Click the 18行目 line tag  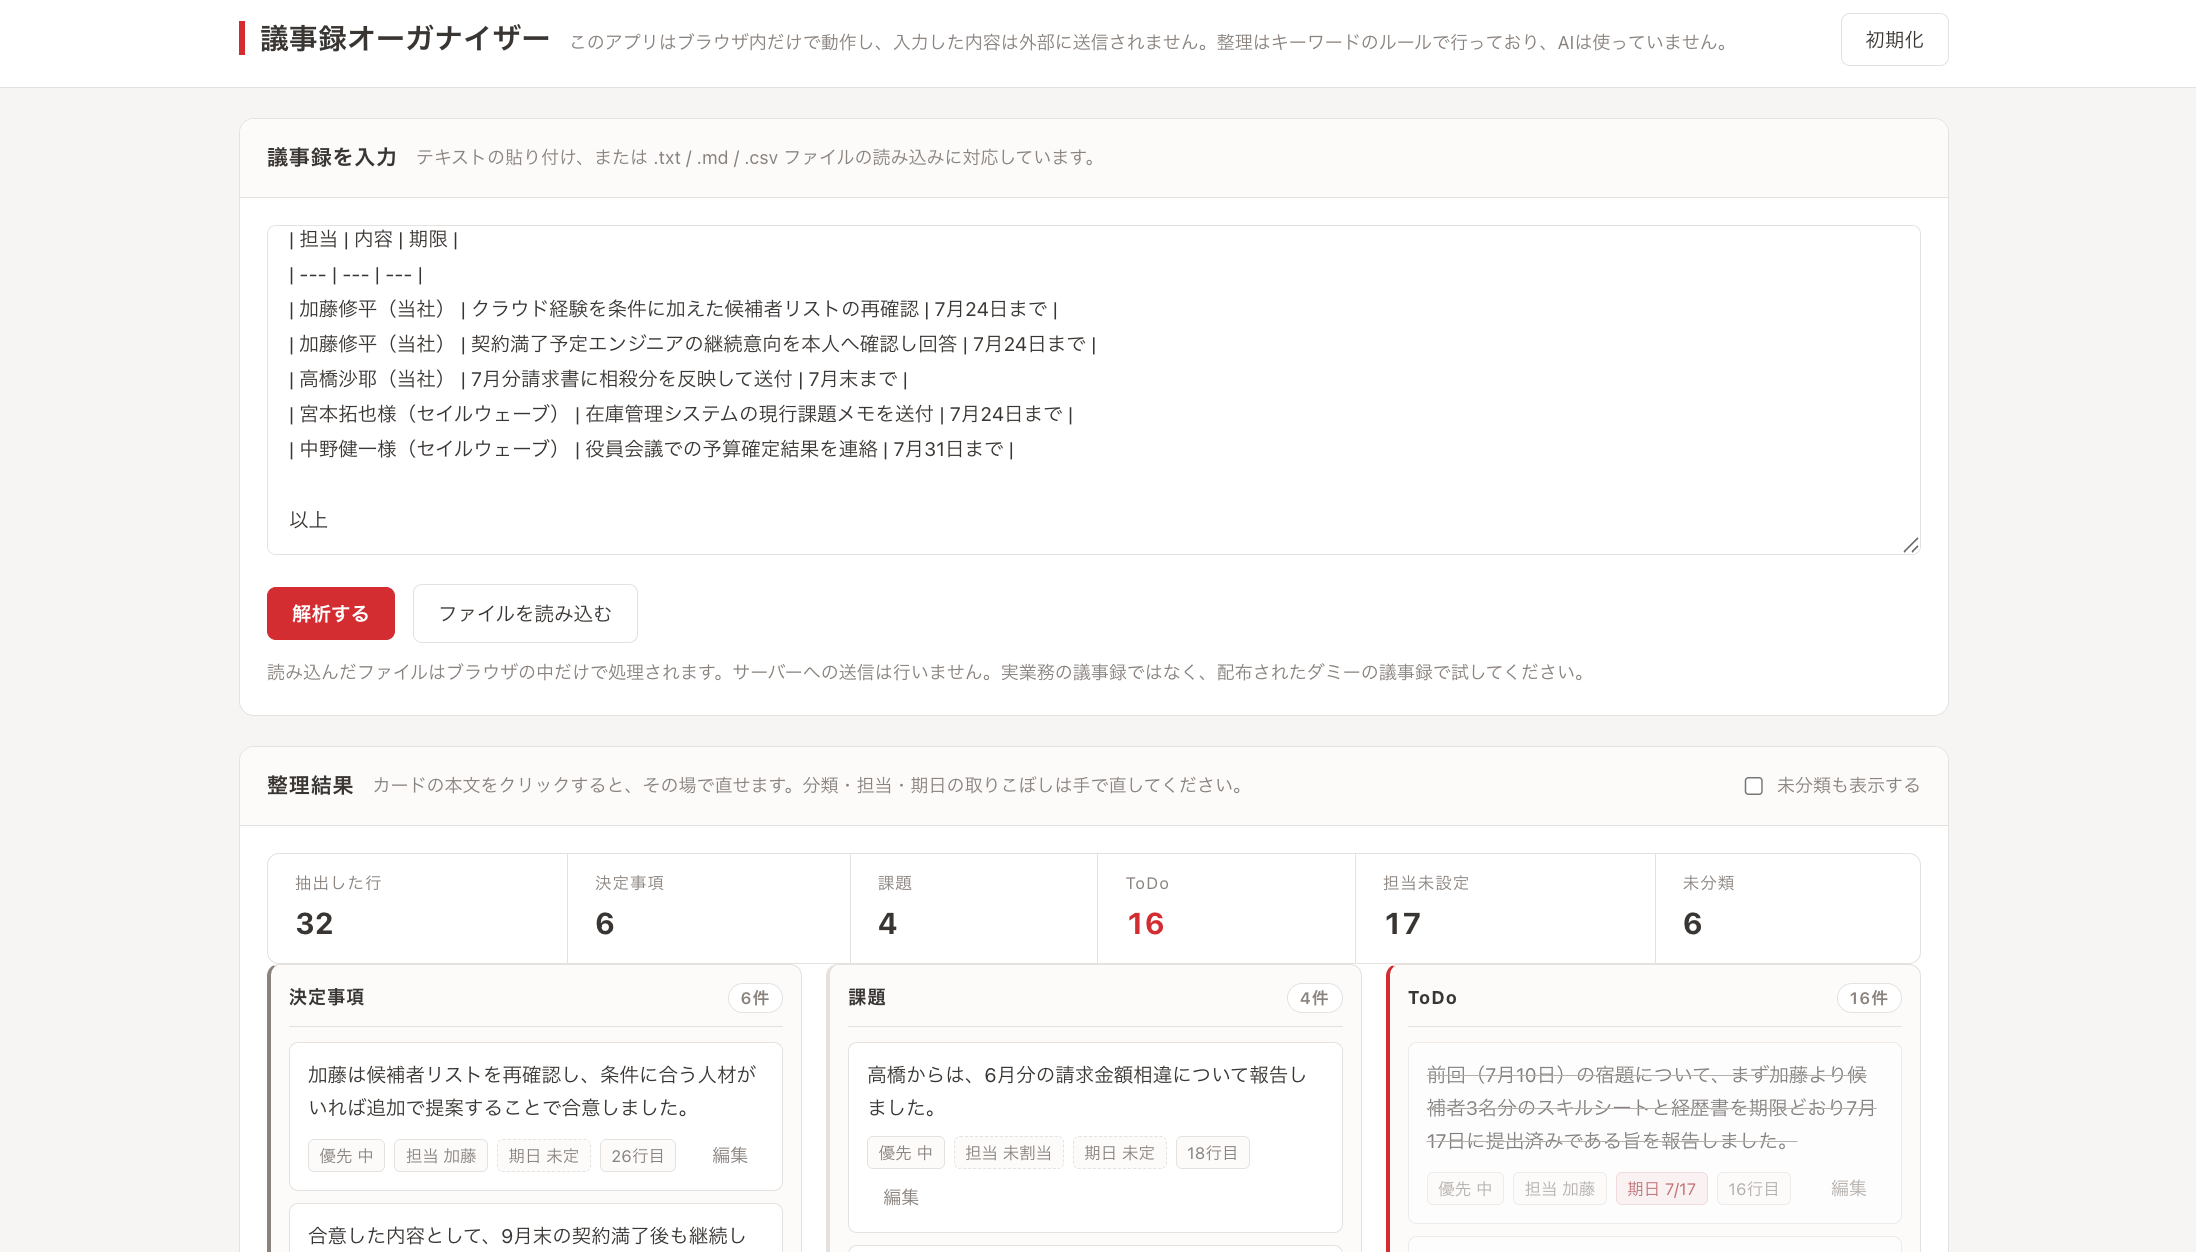tap(1212, 1153)
